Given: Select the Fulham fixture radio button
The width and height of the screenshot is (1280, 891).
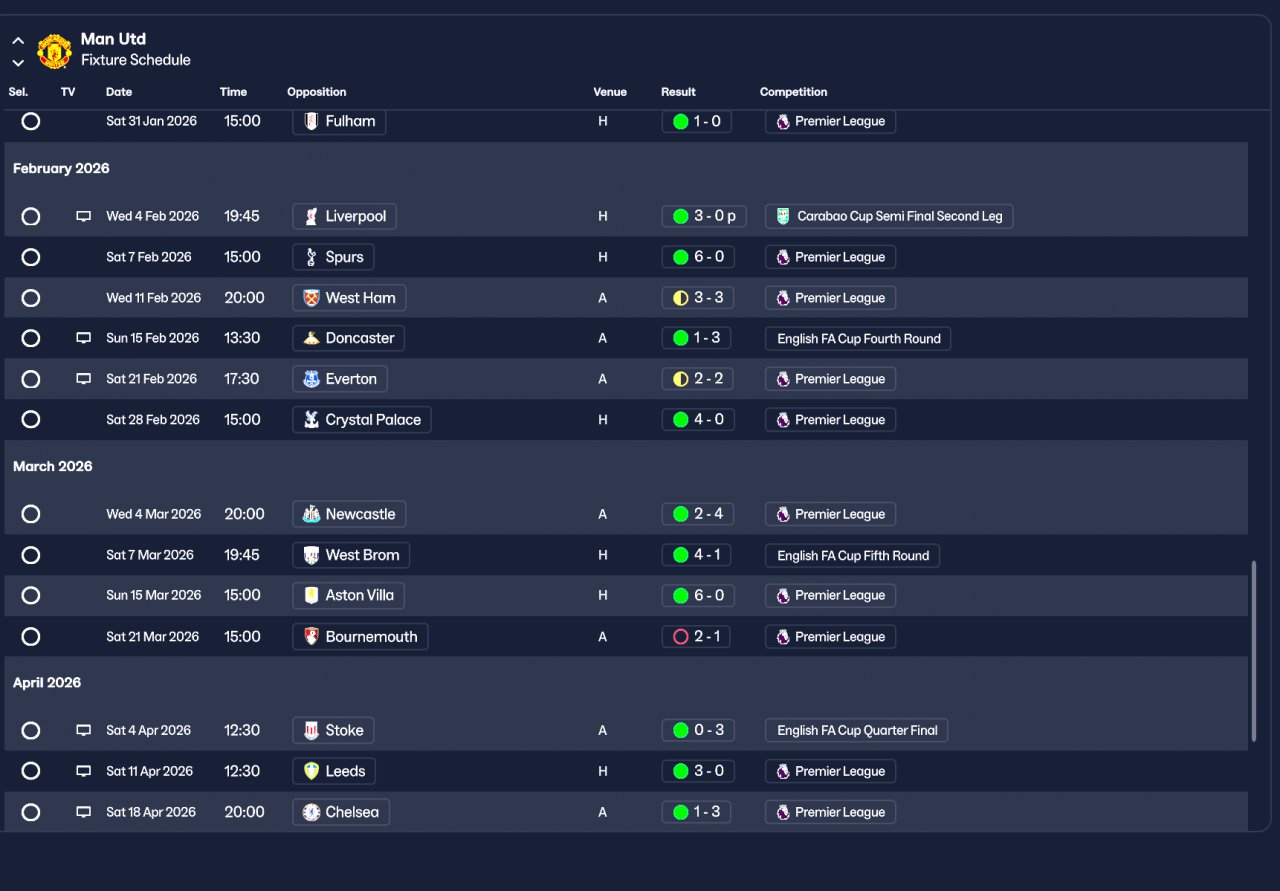Looking at the screenshot, I should pyautogui.click(x=31, y=121).
